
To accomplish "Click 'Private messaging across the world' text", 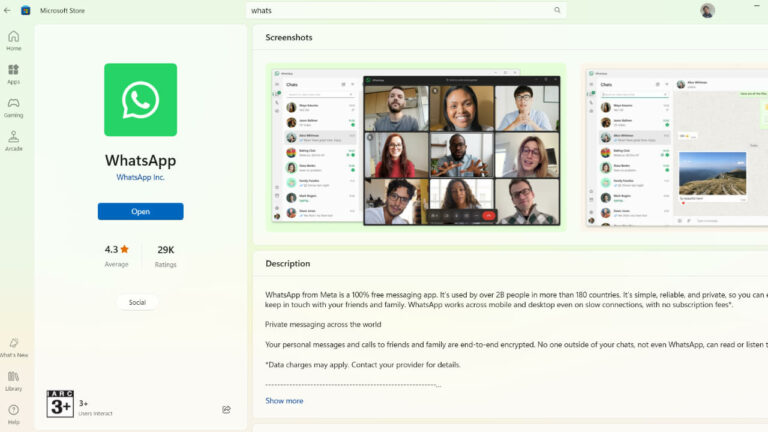I will click(x=323, y=324).
